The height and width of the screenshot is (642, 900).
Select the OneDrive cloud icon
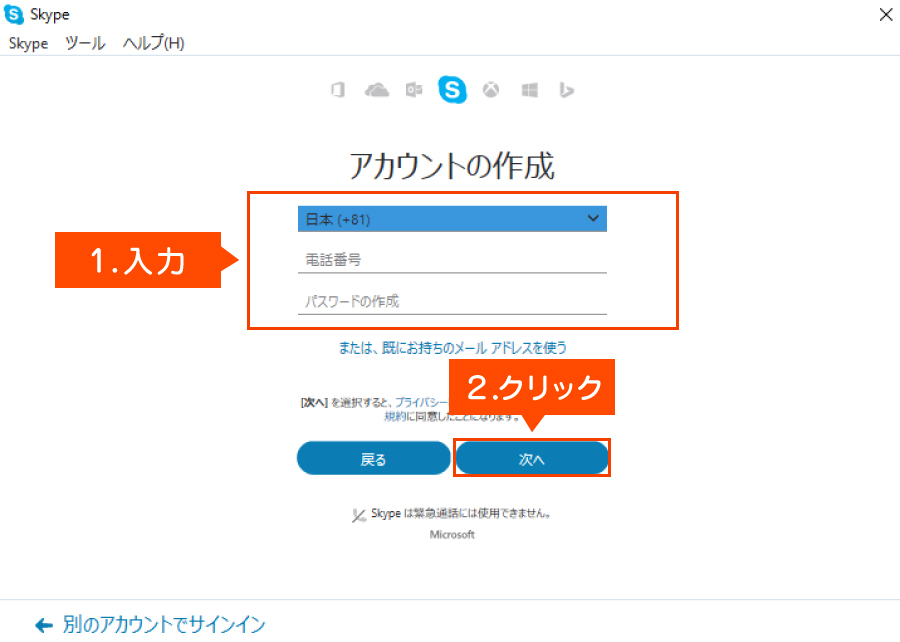377,90
